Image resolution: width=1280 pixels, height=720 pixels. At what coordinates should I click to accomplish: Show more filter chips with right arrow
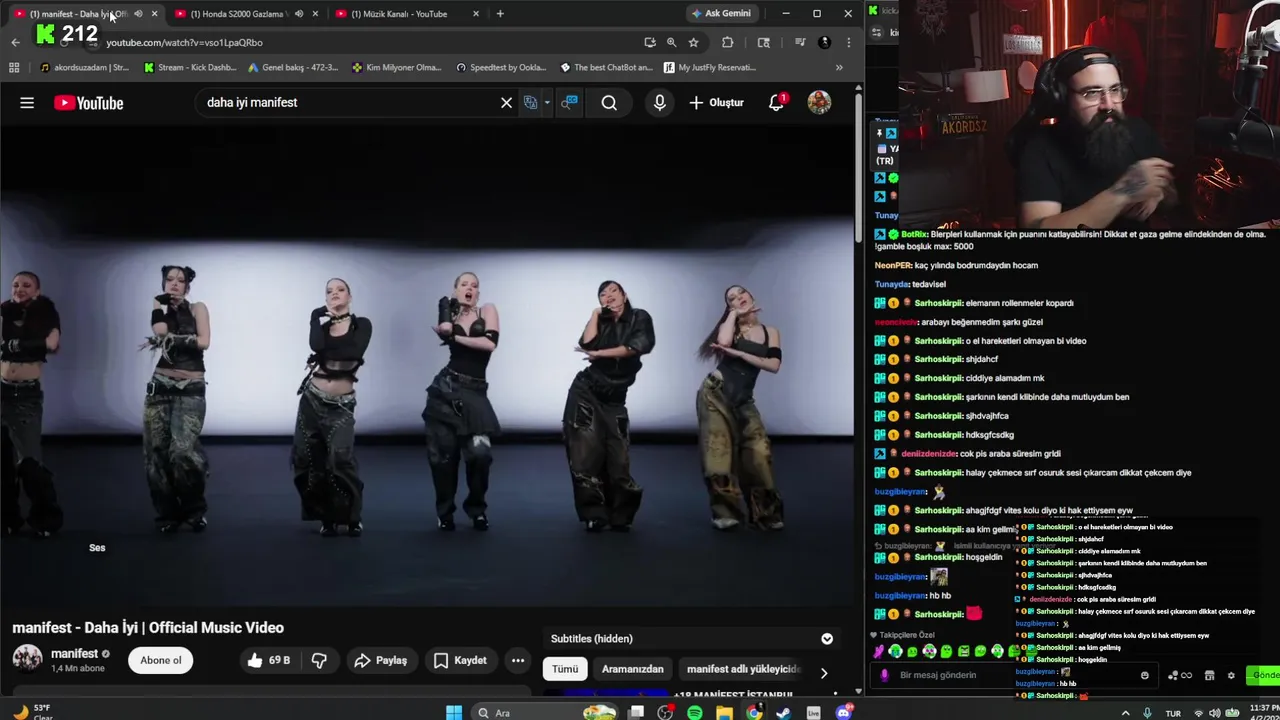click(823, 673)
